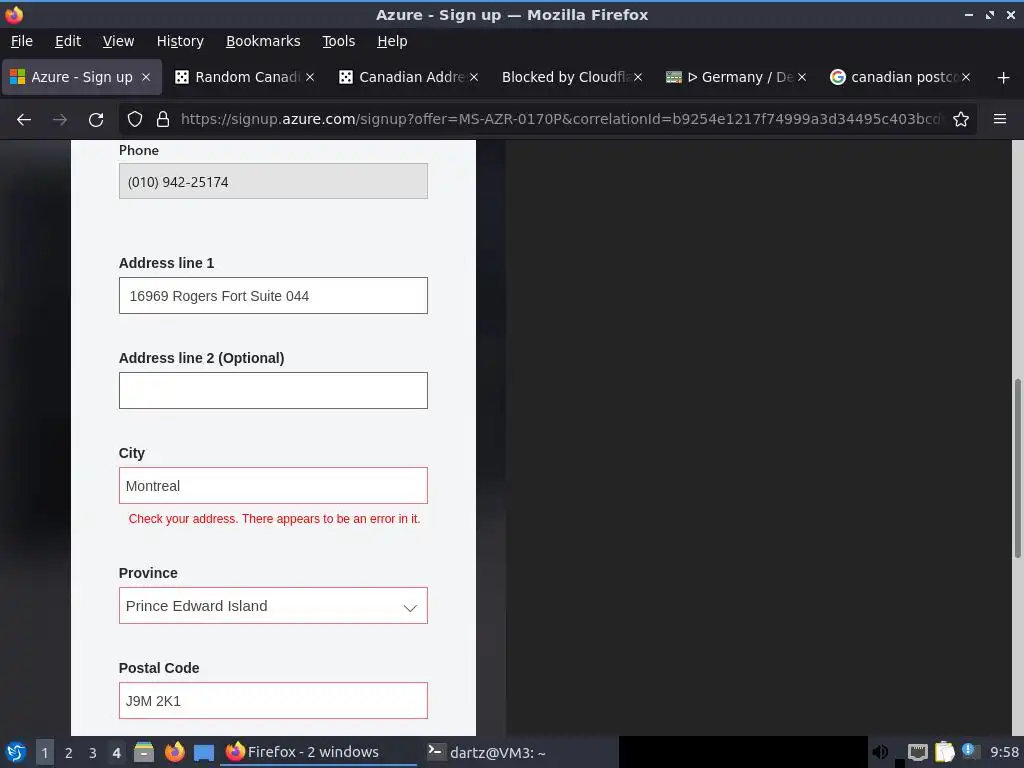Click the Phone number field
Screen dimensions: 1024x768
pyautogui.click(x=273, y=181)
